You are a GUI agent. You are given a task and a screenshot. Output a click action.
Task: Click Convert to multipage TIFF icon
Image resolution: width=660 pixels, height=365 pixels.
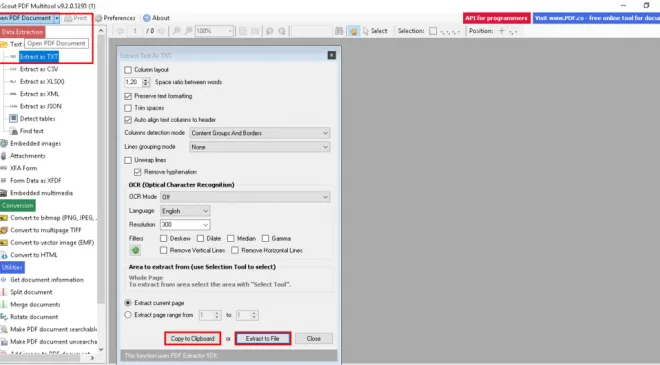click(x=4, y=230)
